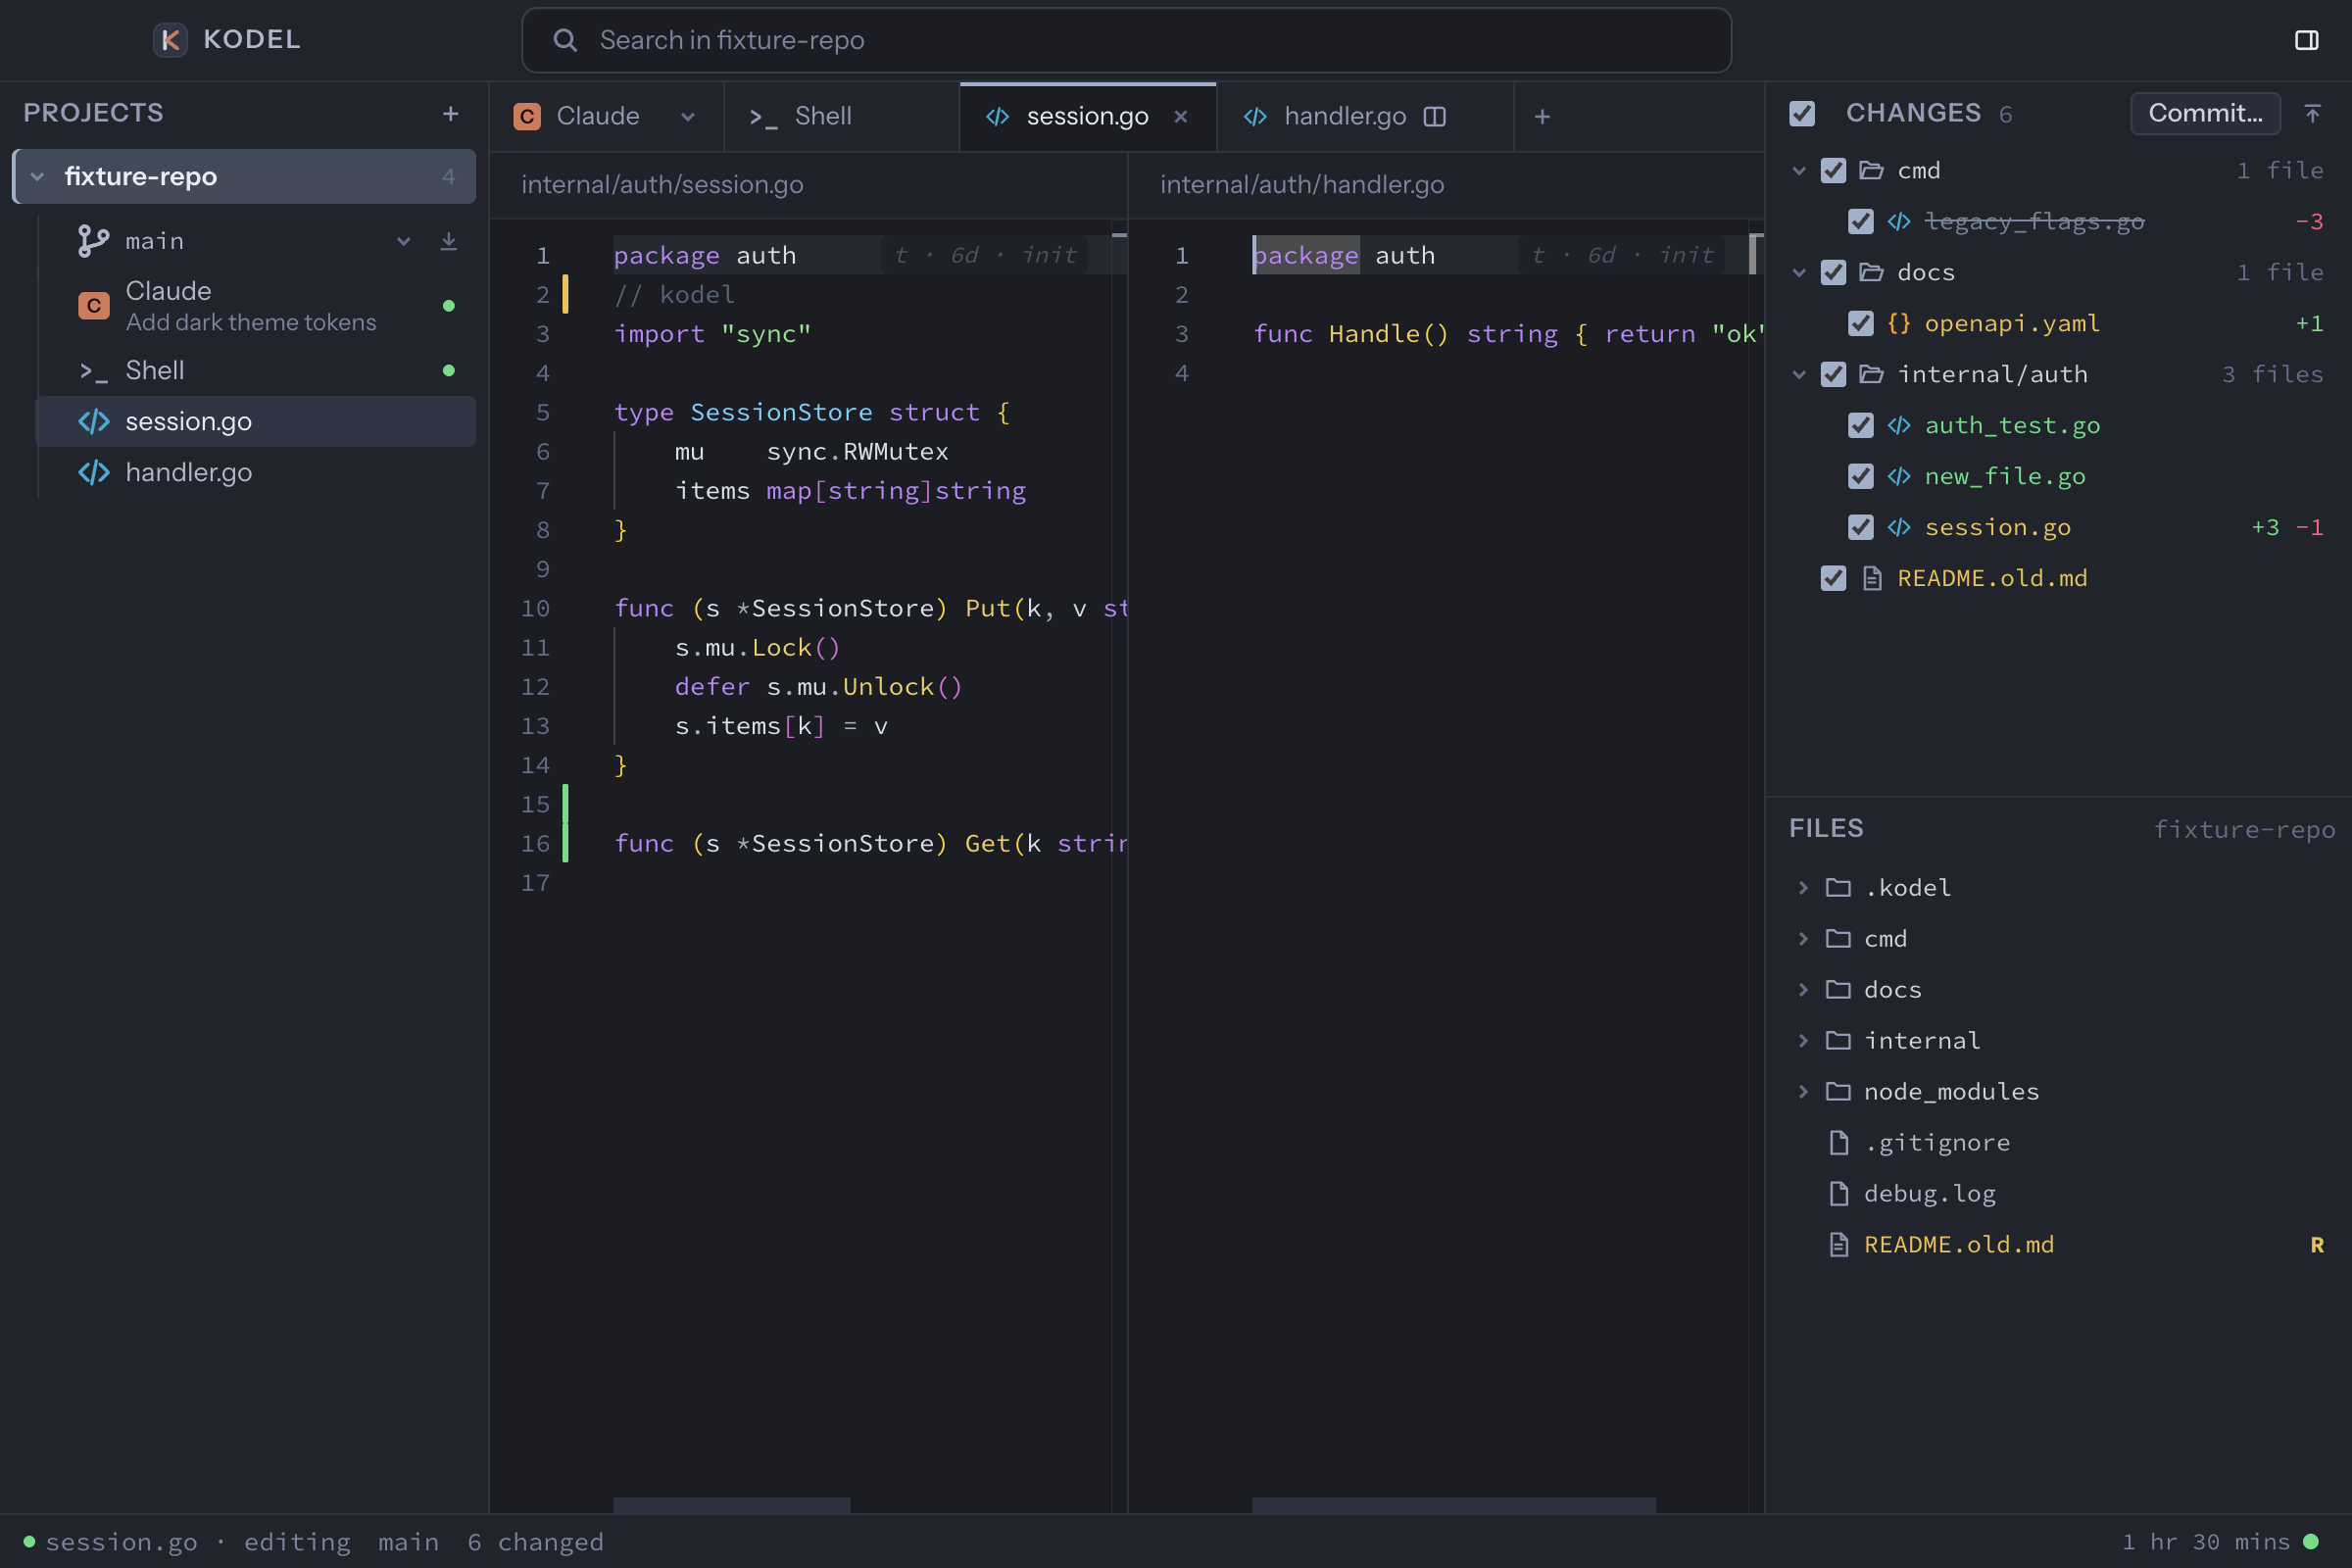Toggle the select-all Changes checkbox
This screenshot has height=1568, width=2352.
(1802, 114)
